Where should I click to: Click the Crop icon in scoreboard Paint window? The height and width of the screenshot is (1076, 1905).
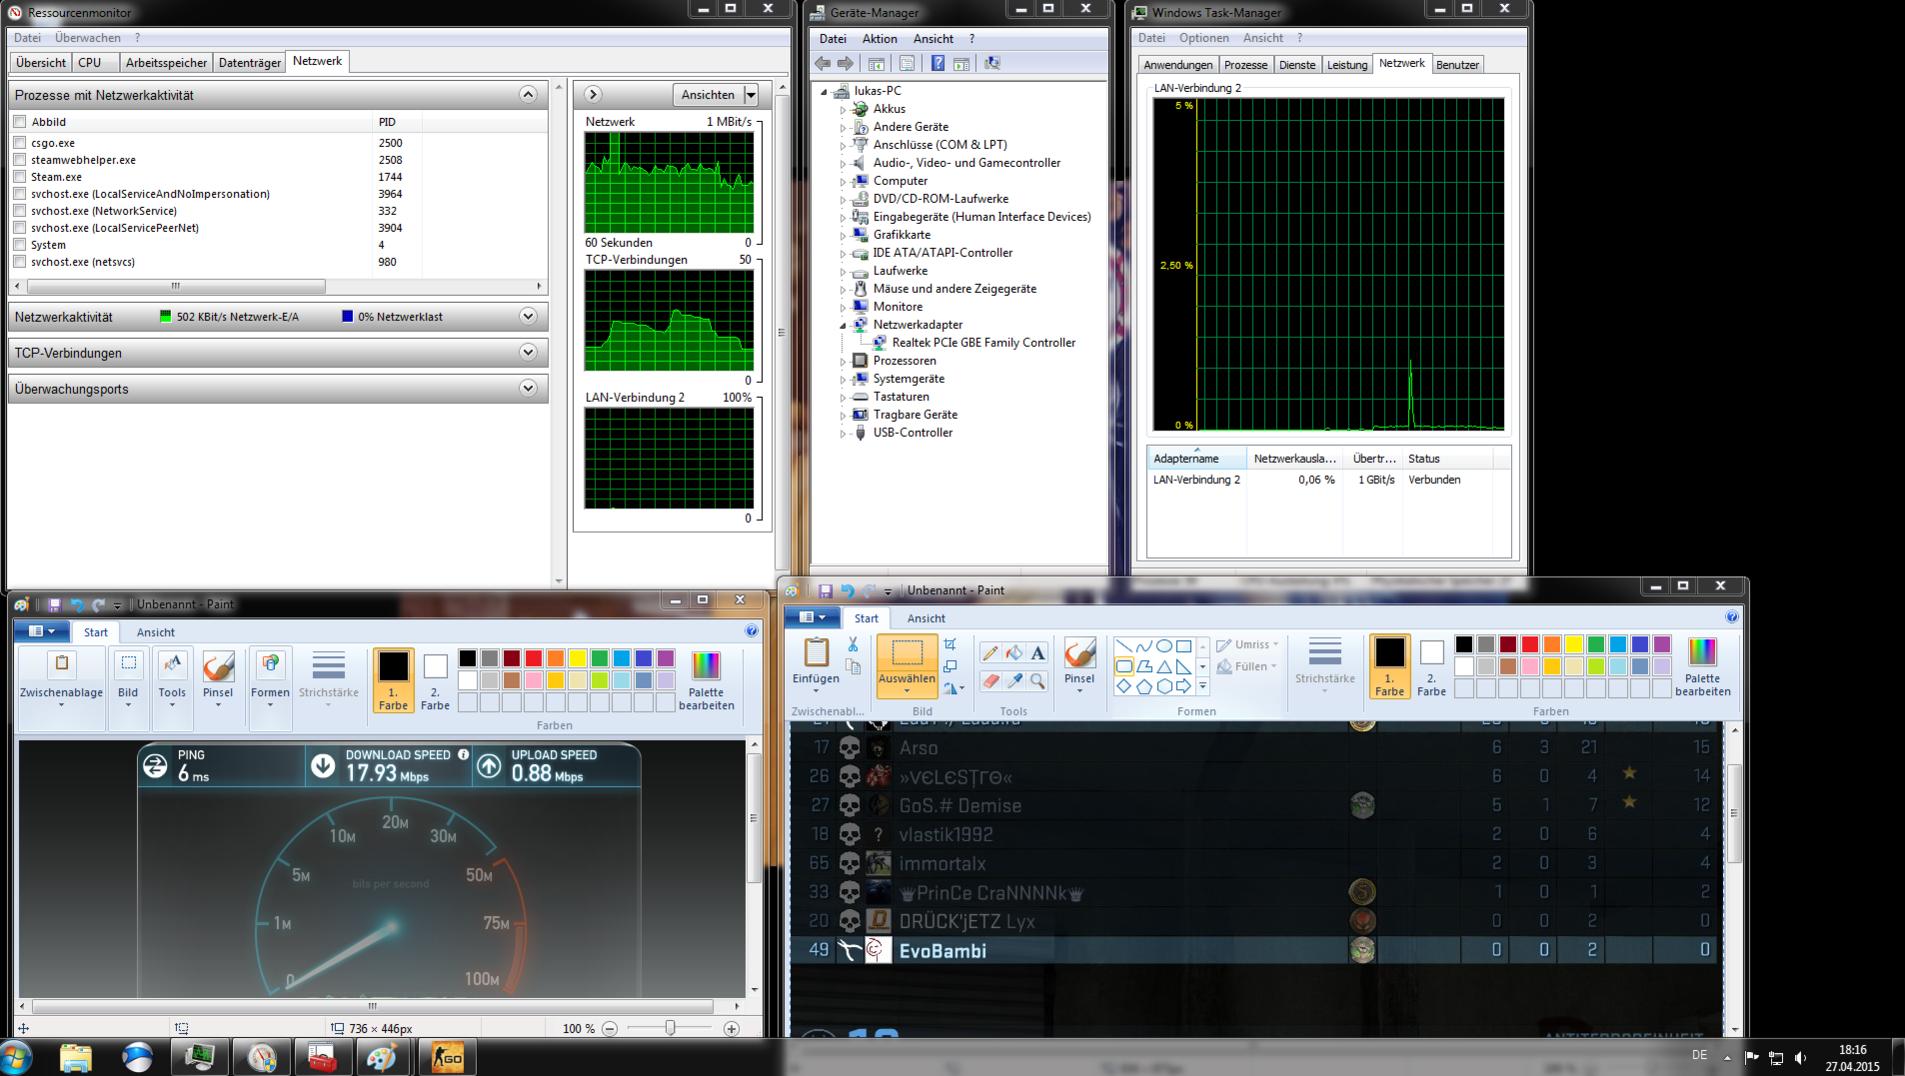pyautogui.click(x=950, y=644)
